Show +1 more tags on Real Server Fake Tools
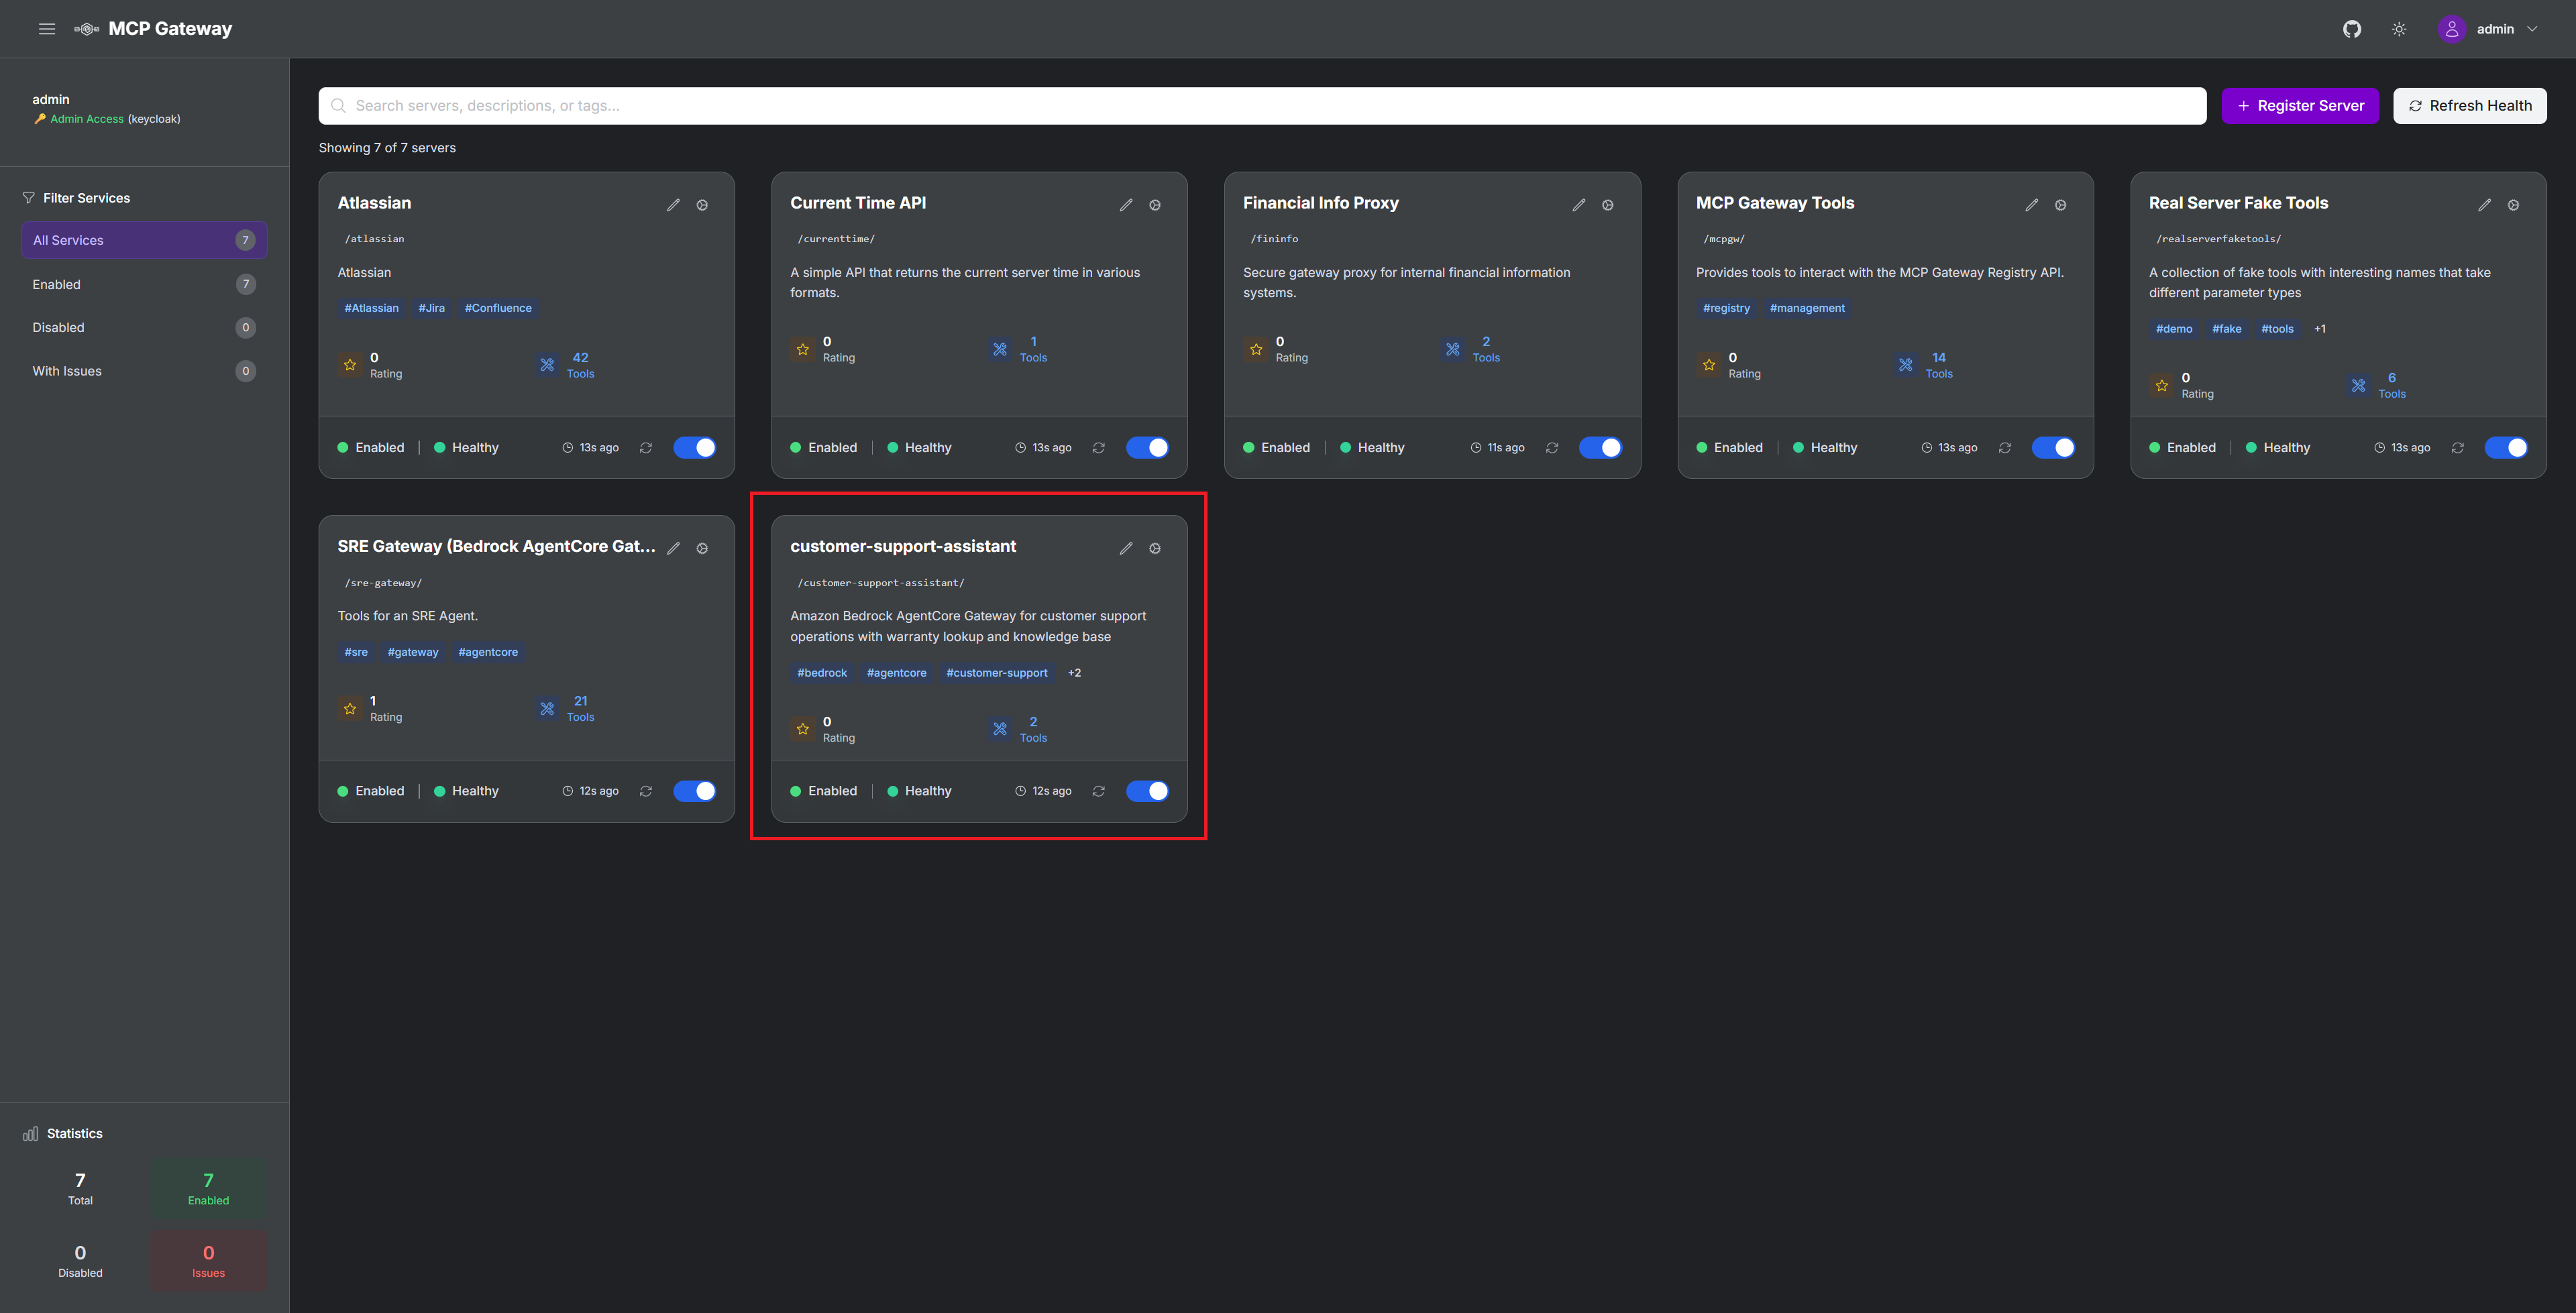Screen dimensions: 2576x1313 point(2320,329)
